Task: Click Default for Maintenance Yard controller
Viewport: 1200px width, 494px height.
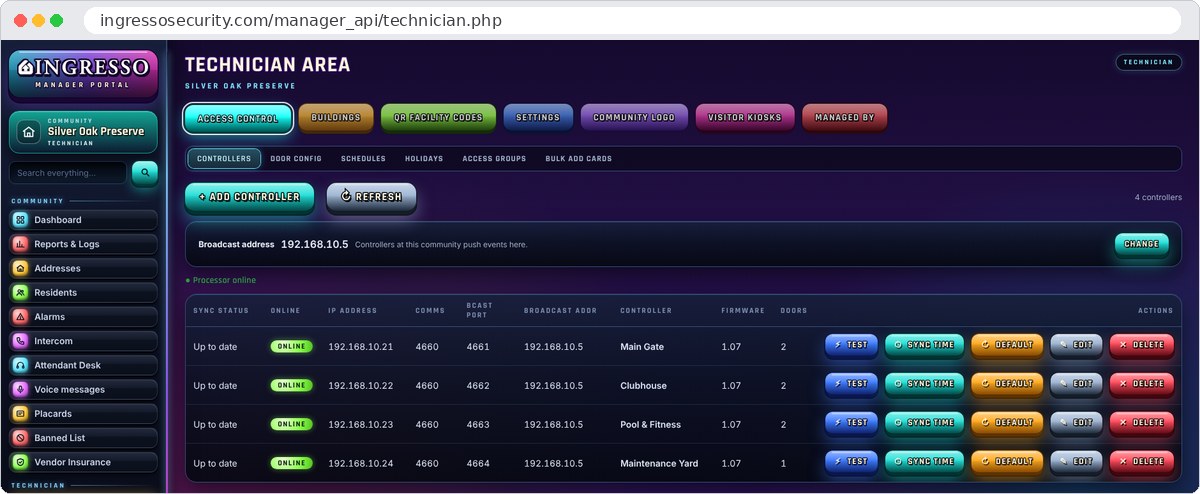Action: [1007, 462]
